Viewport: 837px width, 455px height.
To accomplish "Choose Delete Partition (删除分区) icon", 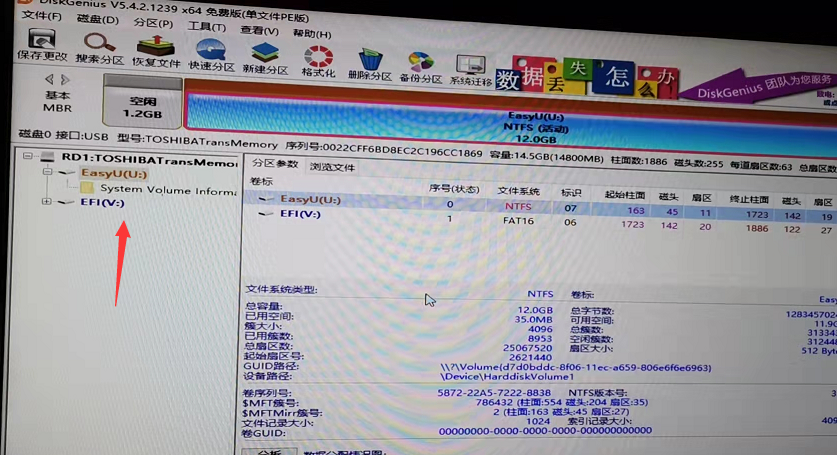I will [370, 64].
